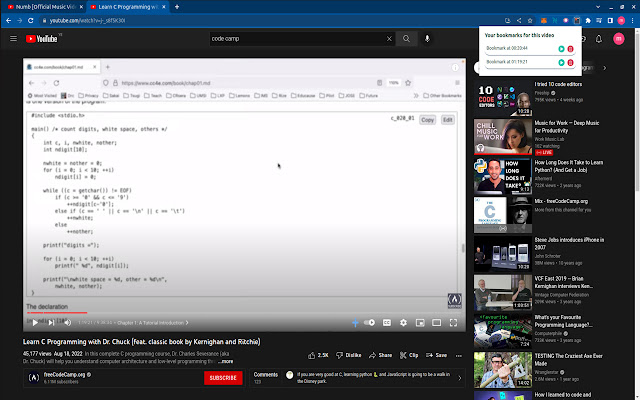
Task: Open the Chrome three-dot menu
Action: (632, 20)
